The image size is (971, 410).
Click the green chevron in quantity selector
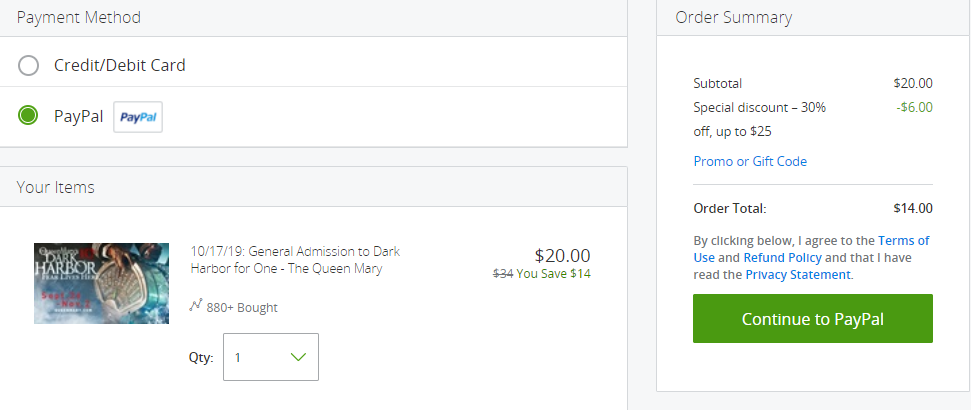(x=298, y=357)
